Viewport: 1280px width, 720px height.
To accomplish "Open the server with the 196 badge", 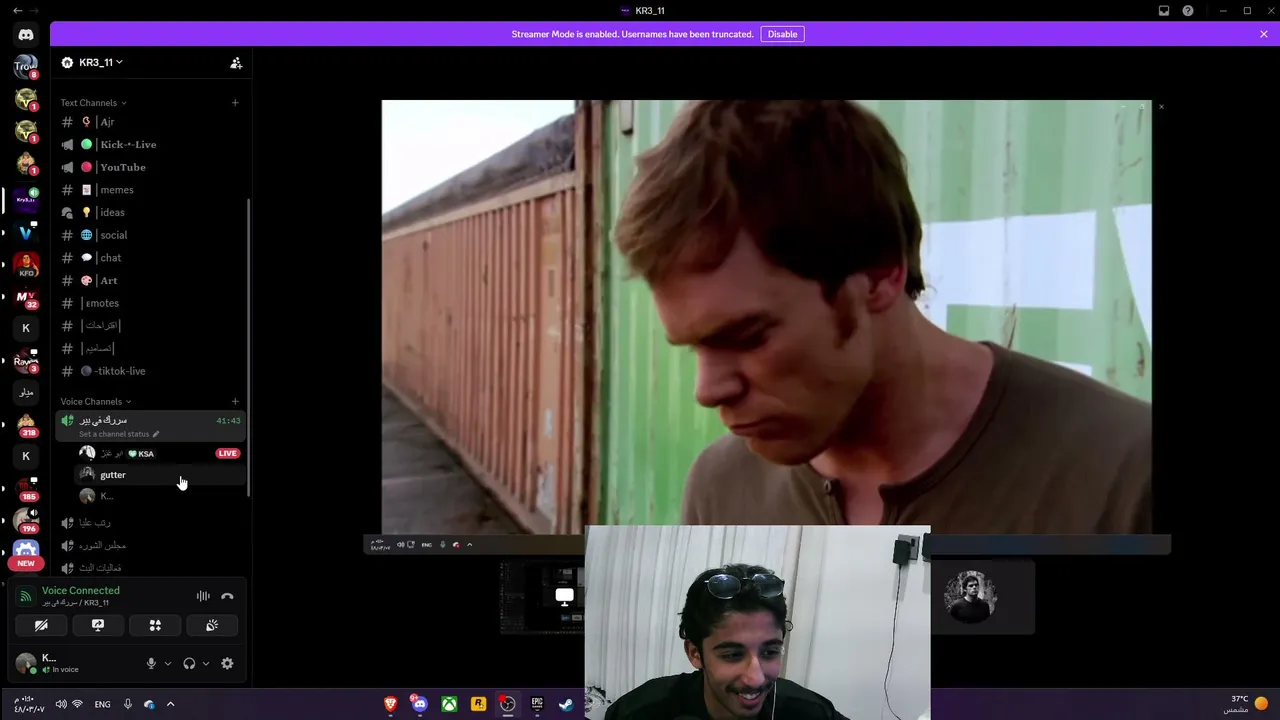I will (26, 520).
